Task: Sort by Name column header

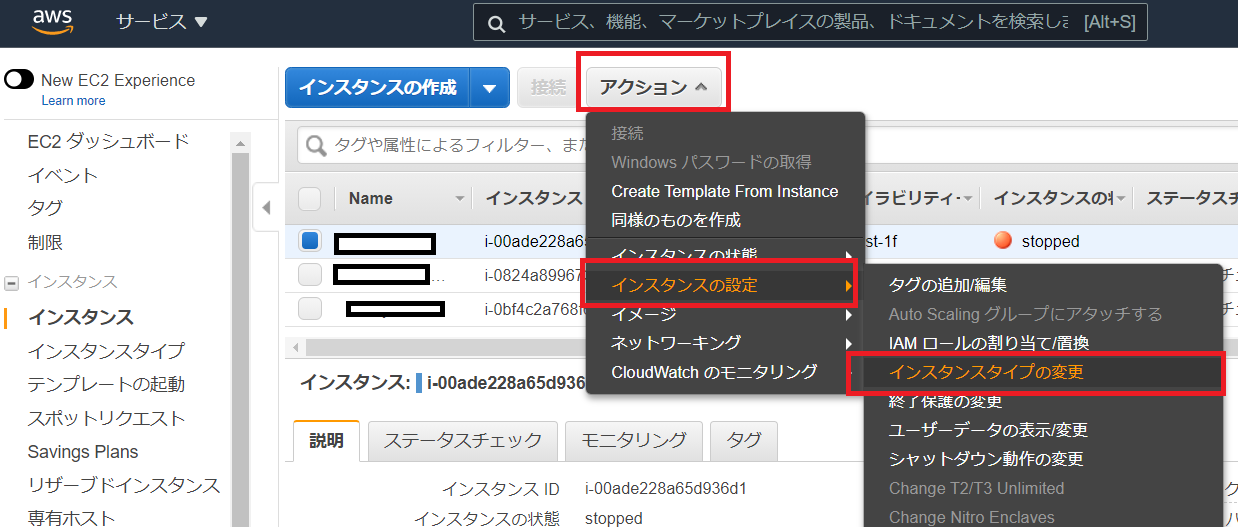Action: point(371,198)
